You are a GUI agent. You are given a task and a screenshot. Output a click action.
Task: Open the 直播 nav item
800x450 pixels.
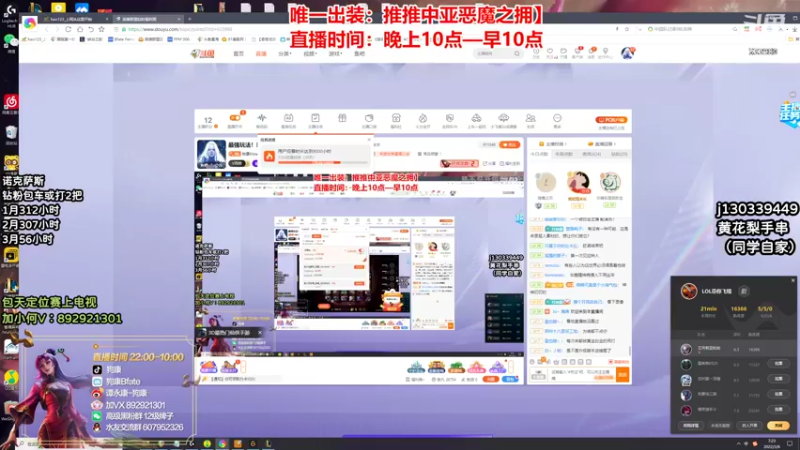[261, 54]
